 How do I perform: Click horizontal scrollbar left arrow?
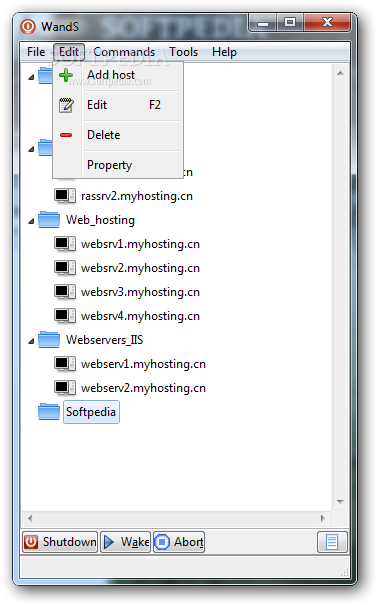tap(30, 518)
